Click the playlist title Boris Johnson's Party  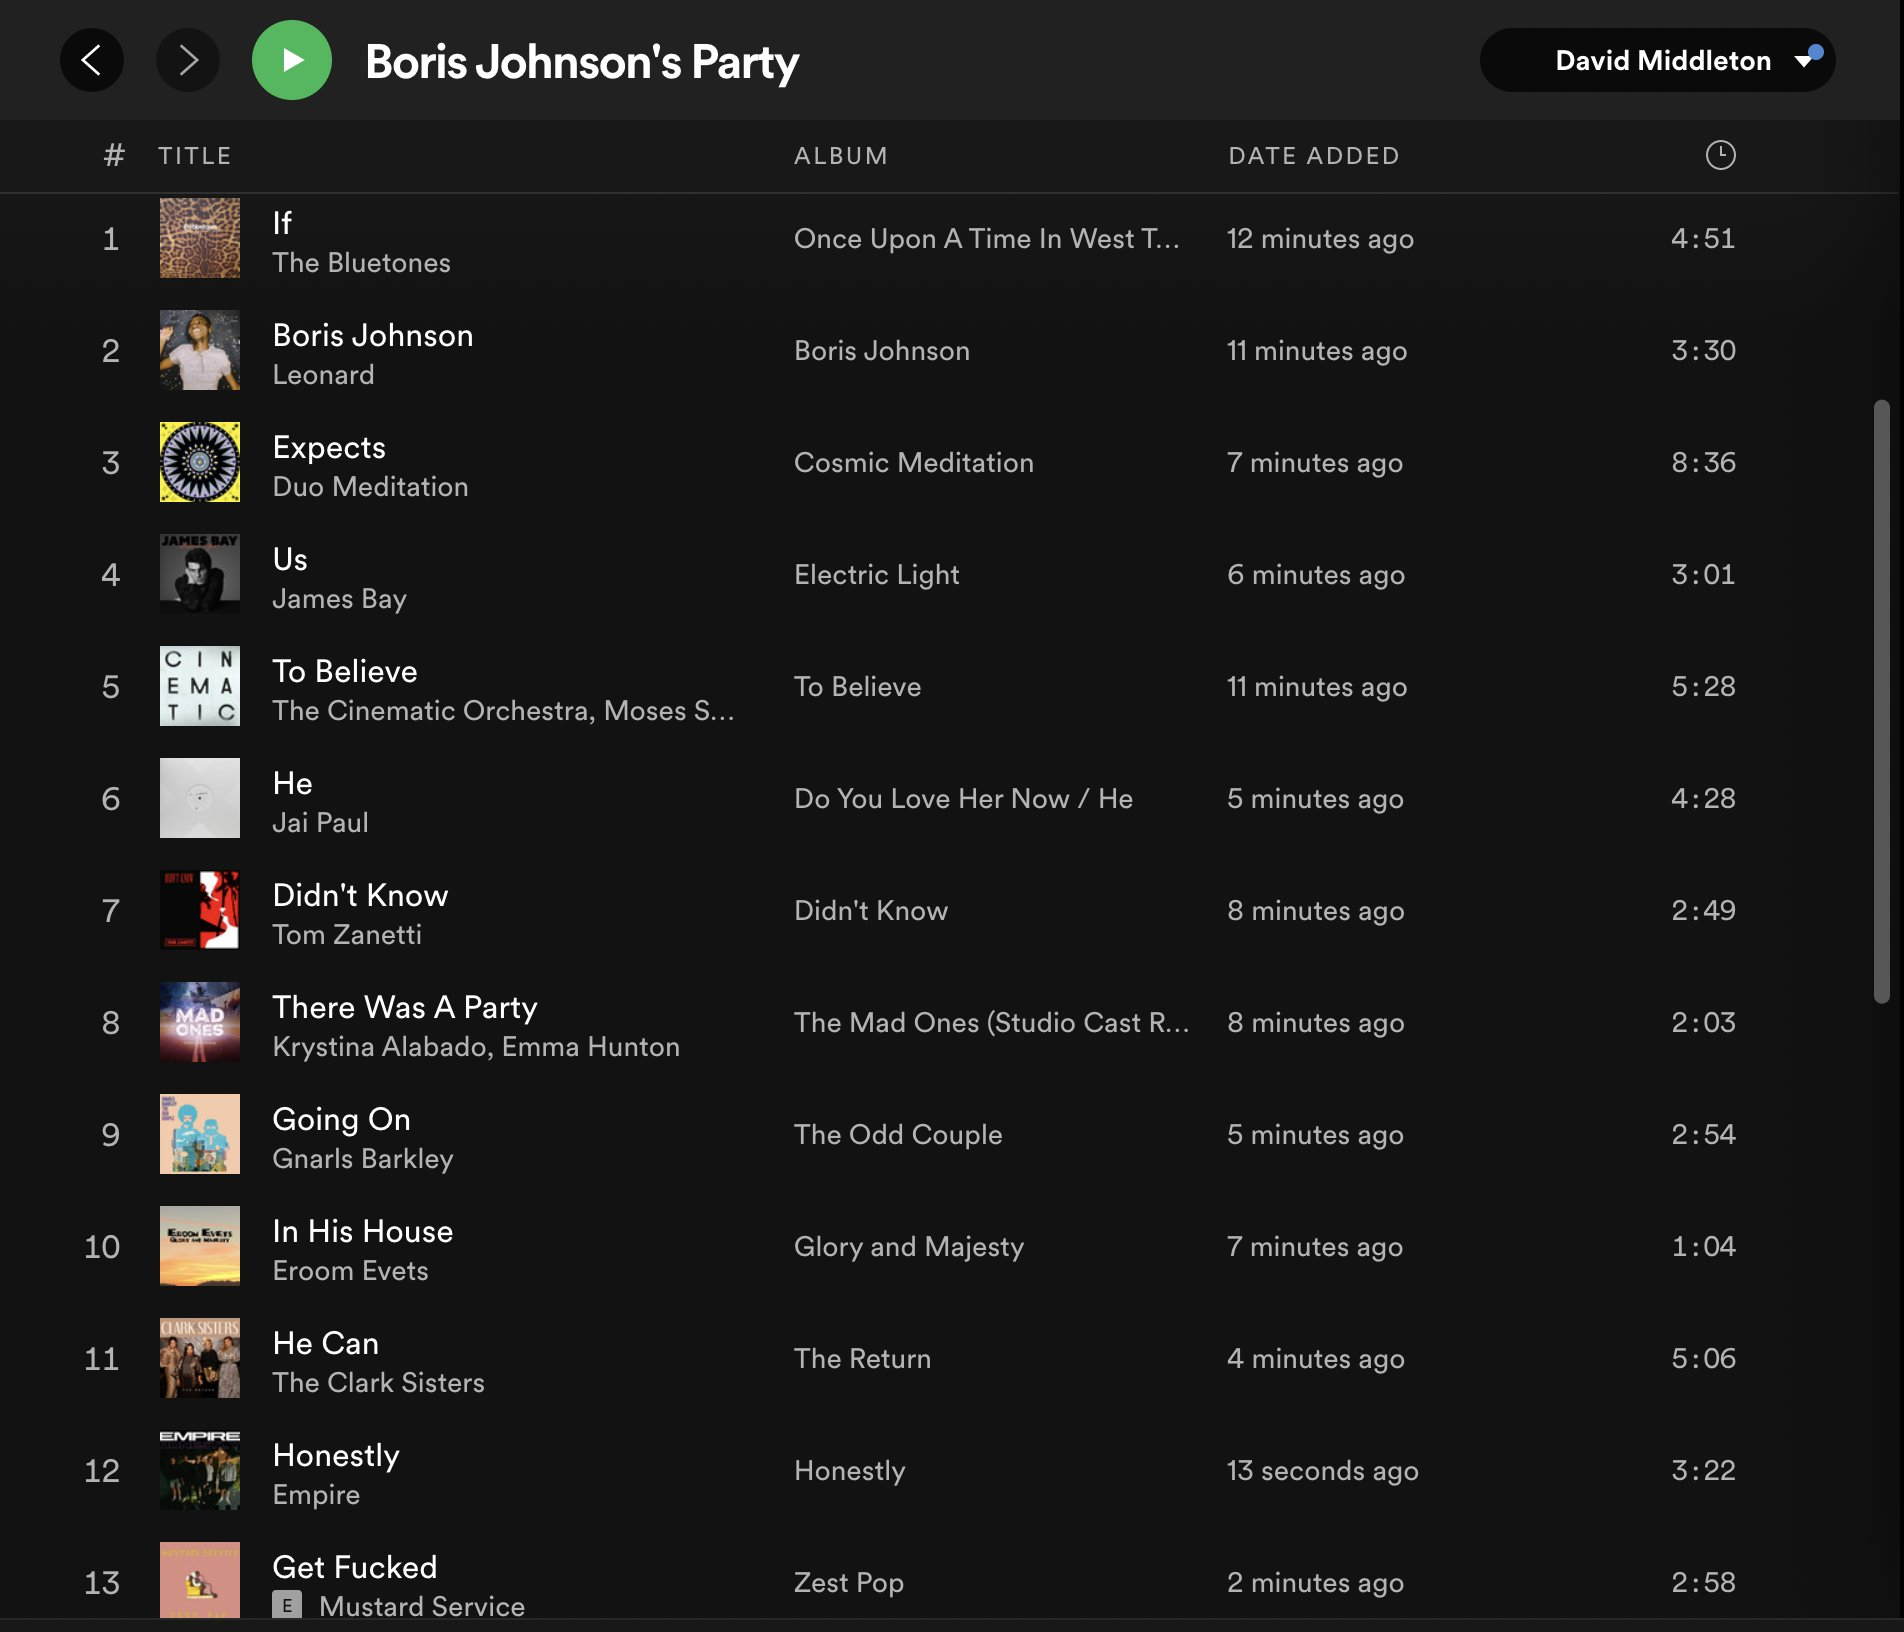[x=582, y=62]
